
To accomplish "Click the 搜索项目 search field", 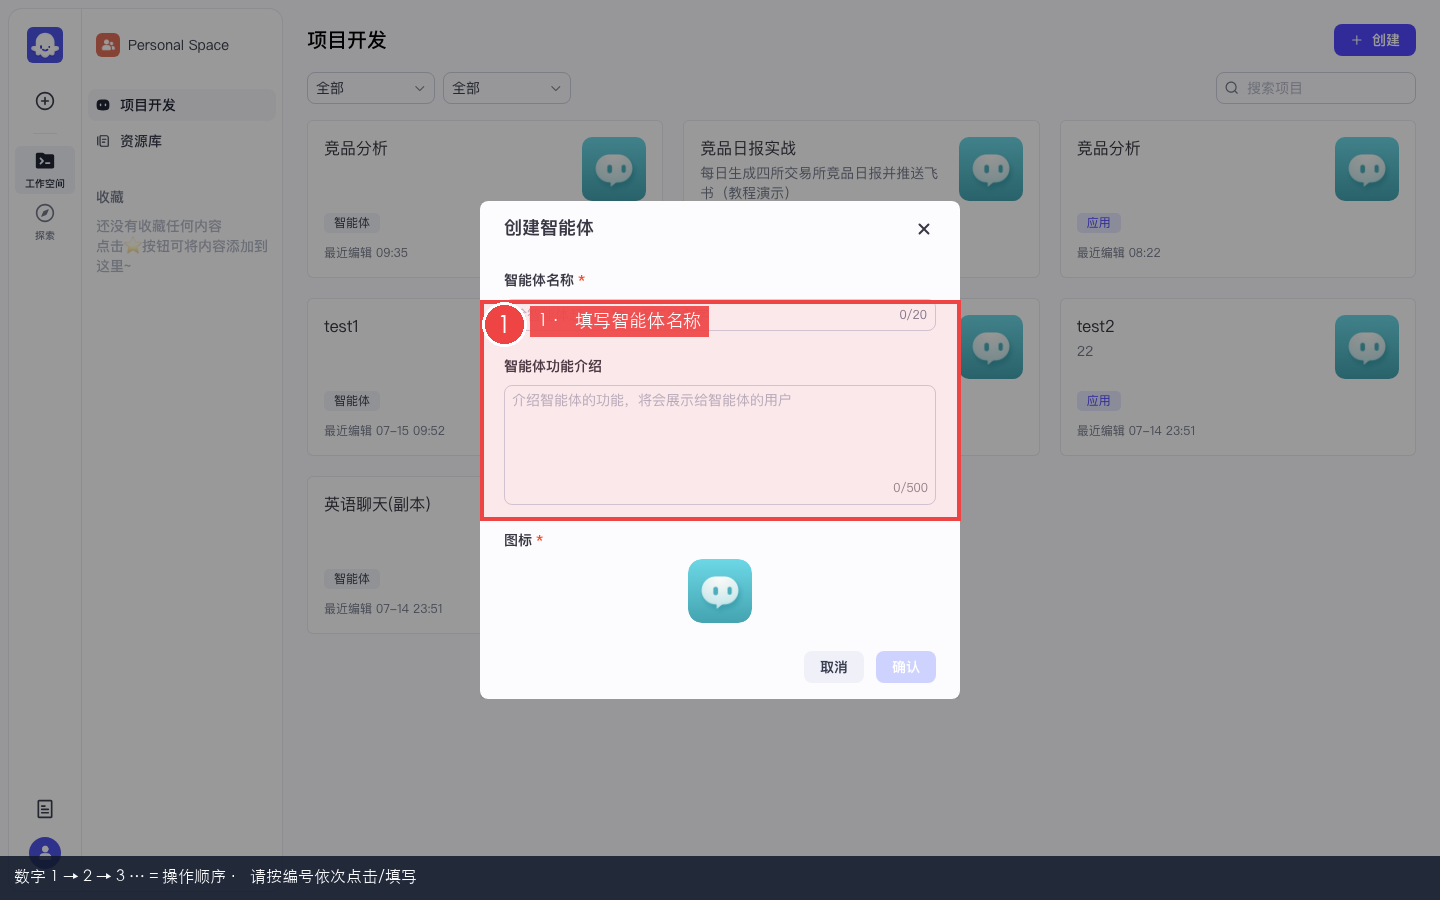I will (x=1316, y=88).
